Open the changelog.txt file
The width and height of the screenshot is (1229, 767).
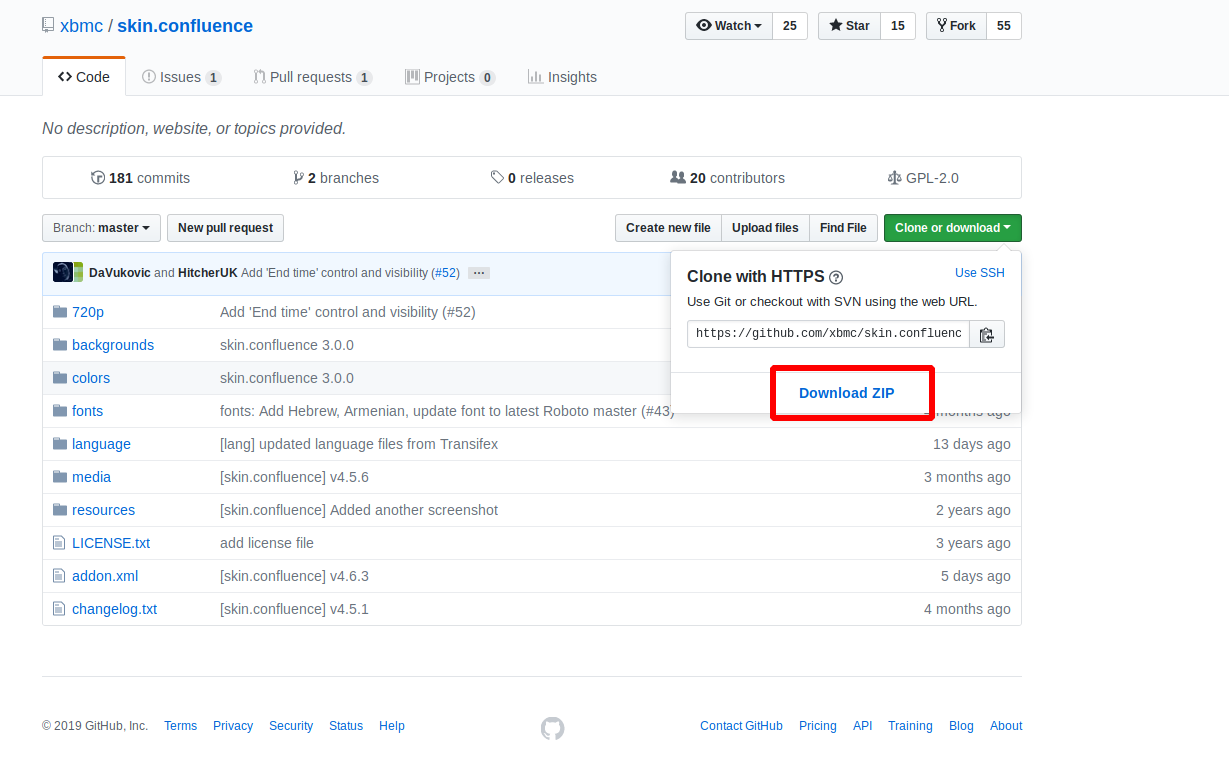pyautogui.click(x=114, y=609)
